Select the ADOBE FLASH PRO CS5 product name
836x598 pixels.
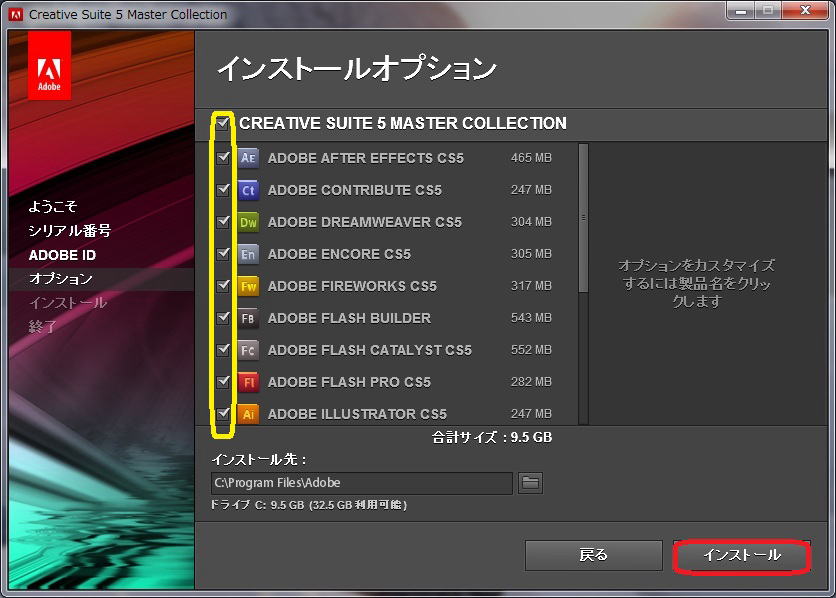tap(349, 382)
